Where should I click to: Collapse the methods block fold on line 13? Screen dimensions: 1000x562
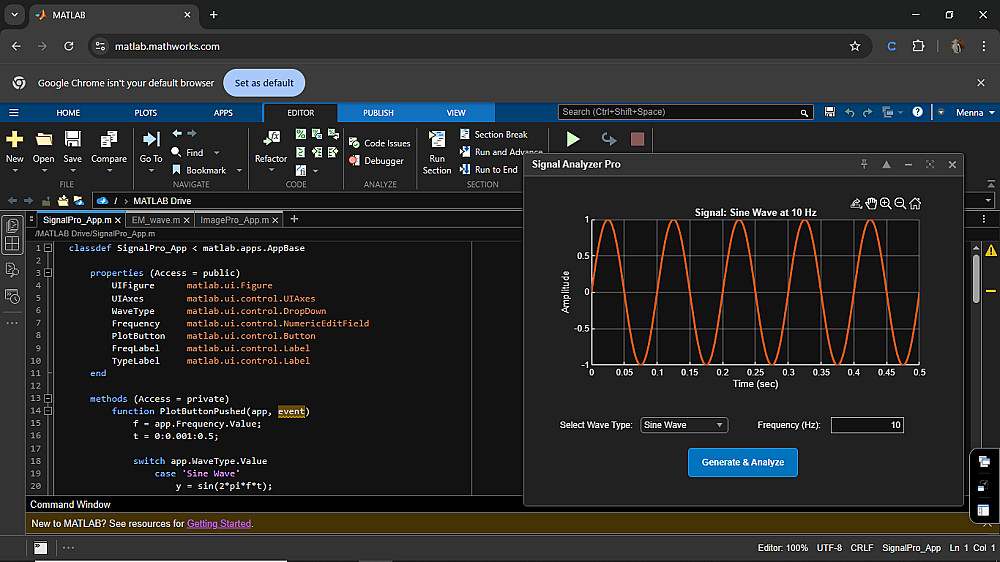pyautogui.click(x=48, y=398)
